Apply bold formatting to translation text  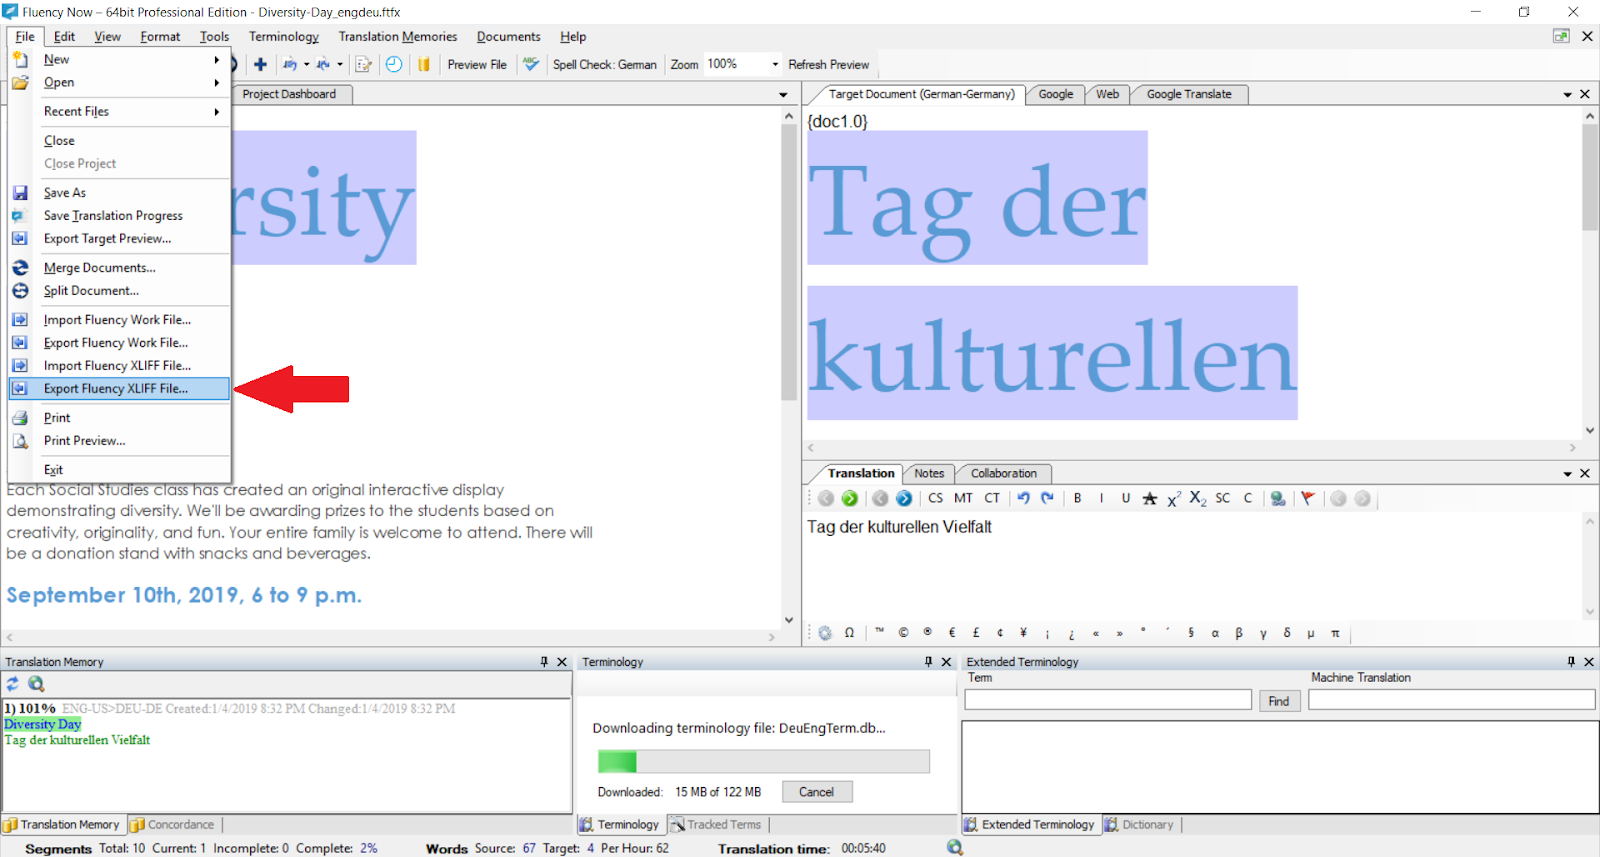click(x=1077, y=498)
